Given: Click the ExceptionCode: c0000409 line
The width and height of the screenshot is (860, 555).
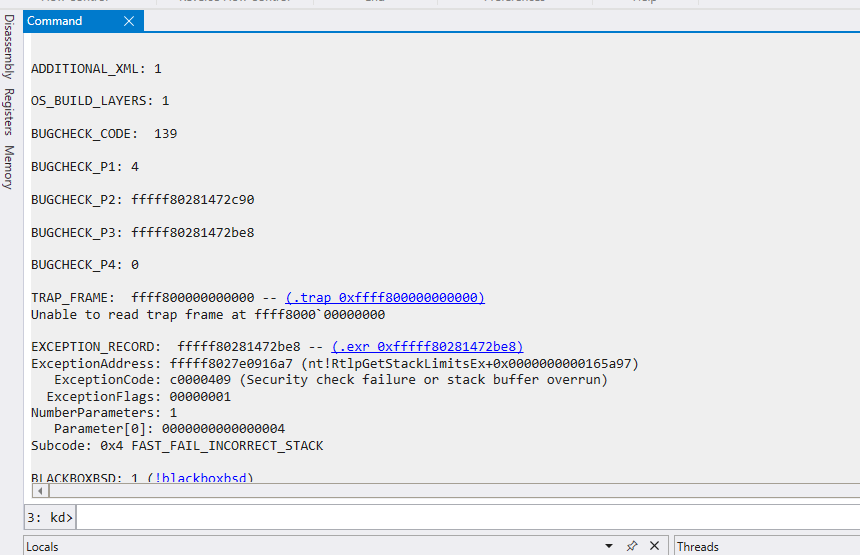Looking at the screenshot, I should click(x=331, y=380).
